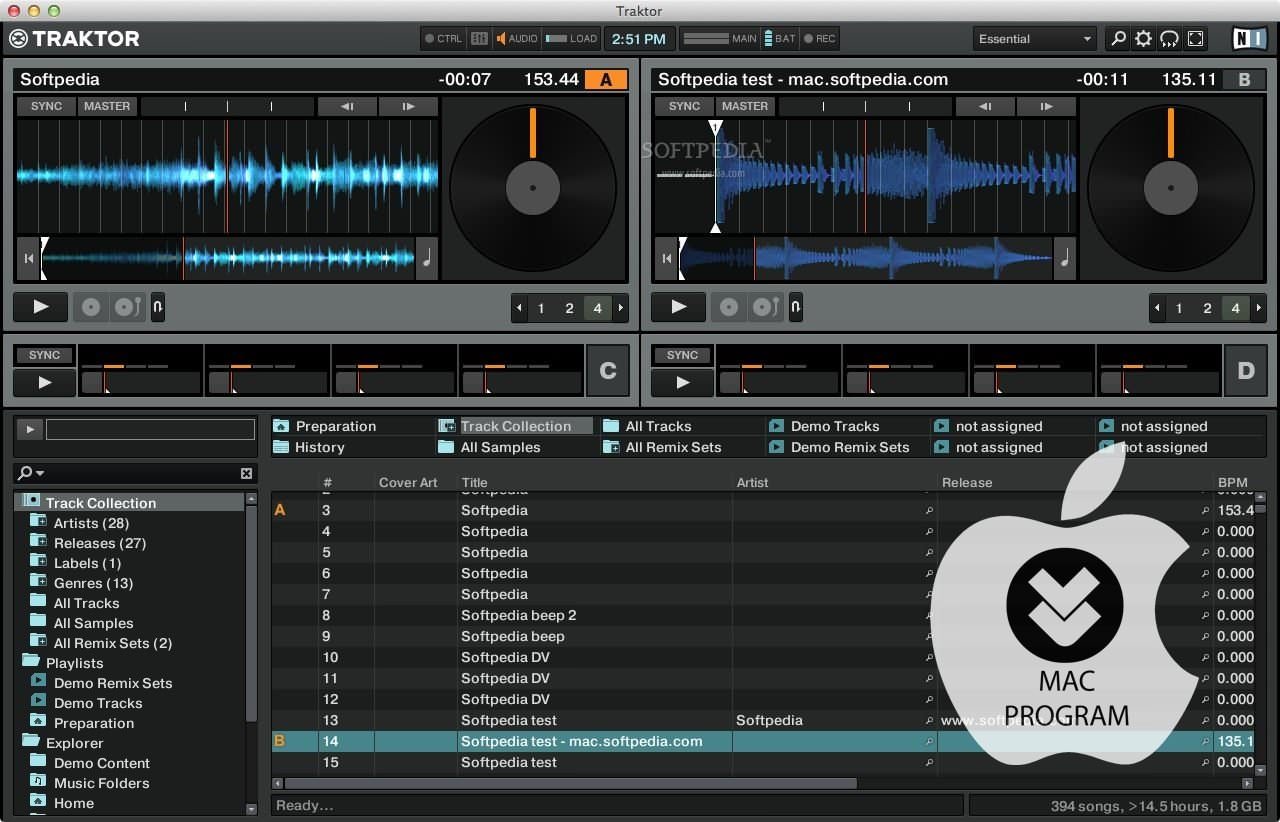Decrease loop size arrow on Deck A
Image resolution: width=1280 pixels, height=822 pixels.
(x=519, y=308)
